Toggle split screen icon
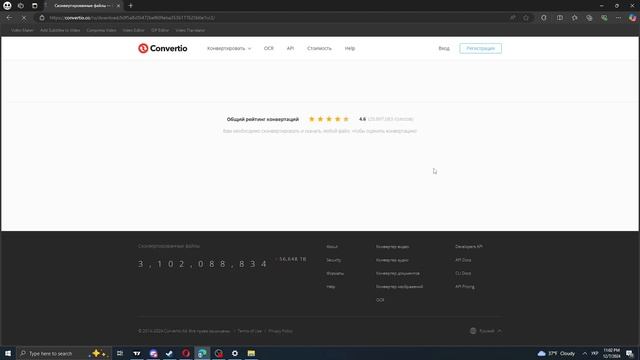This screenshot has width=640, height=360. pos(560,18)
